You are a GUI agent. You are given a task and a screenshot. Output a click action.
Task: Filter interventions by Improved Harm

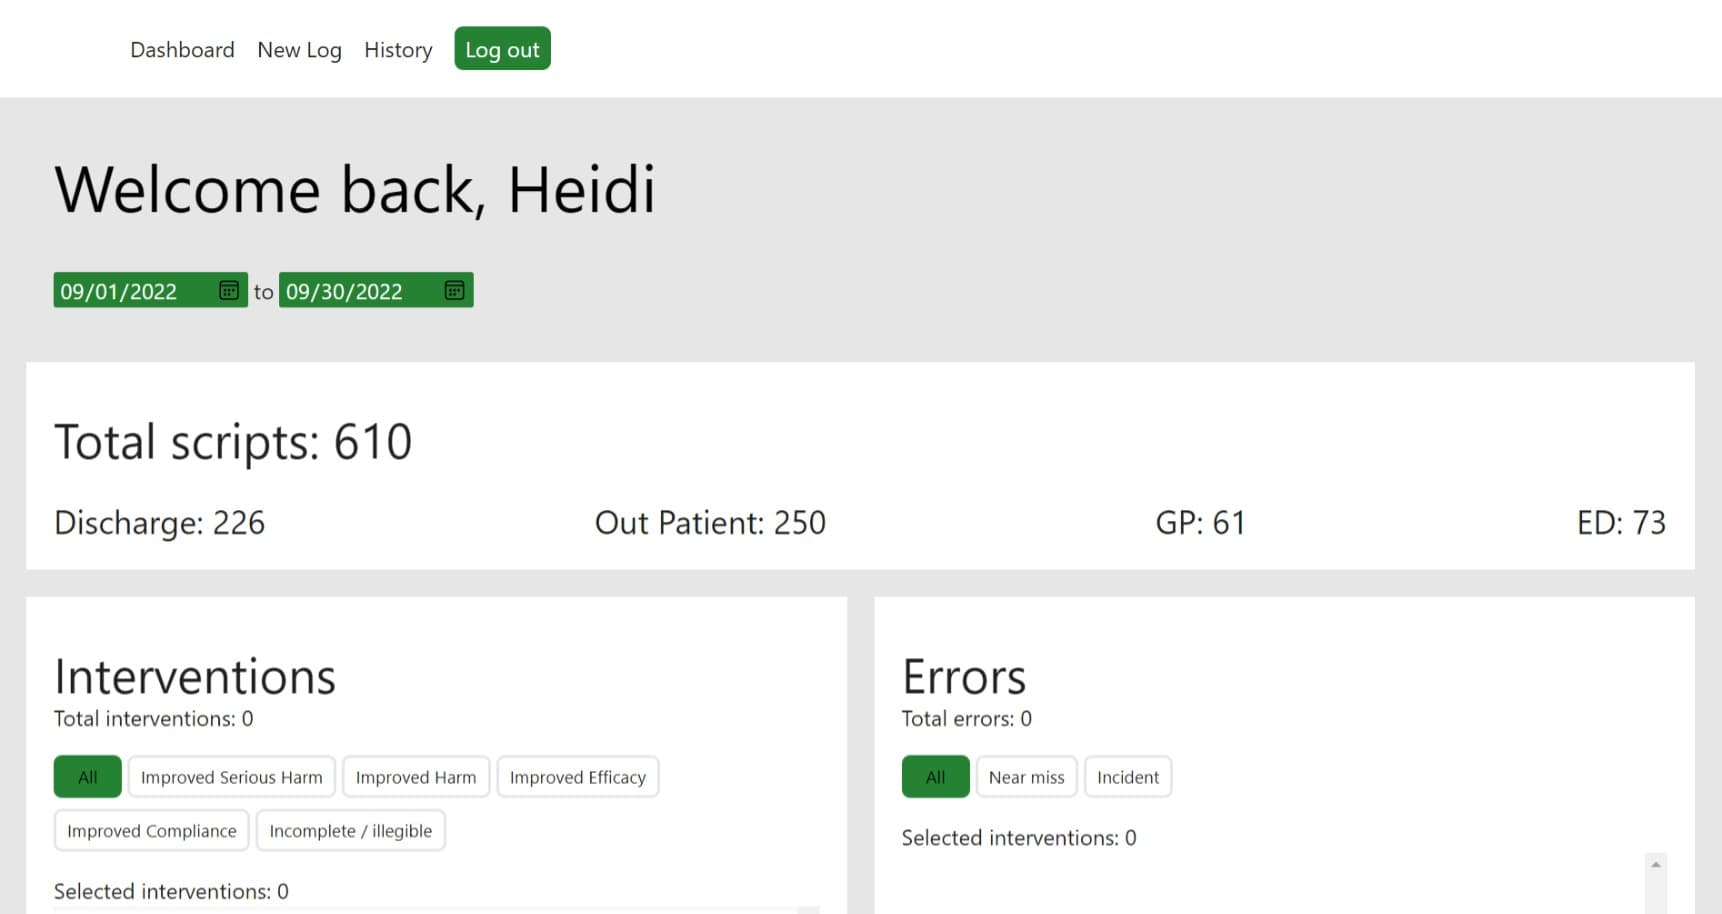coord(416,776)
